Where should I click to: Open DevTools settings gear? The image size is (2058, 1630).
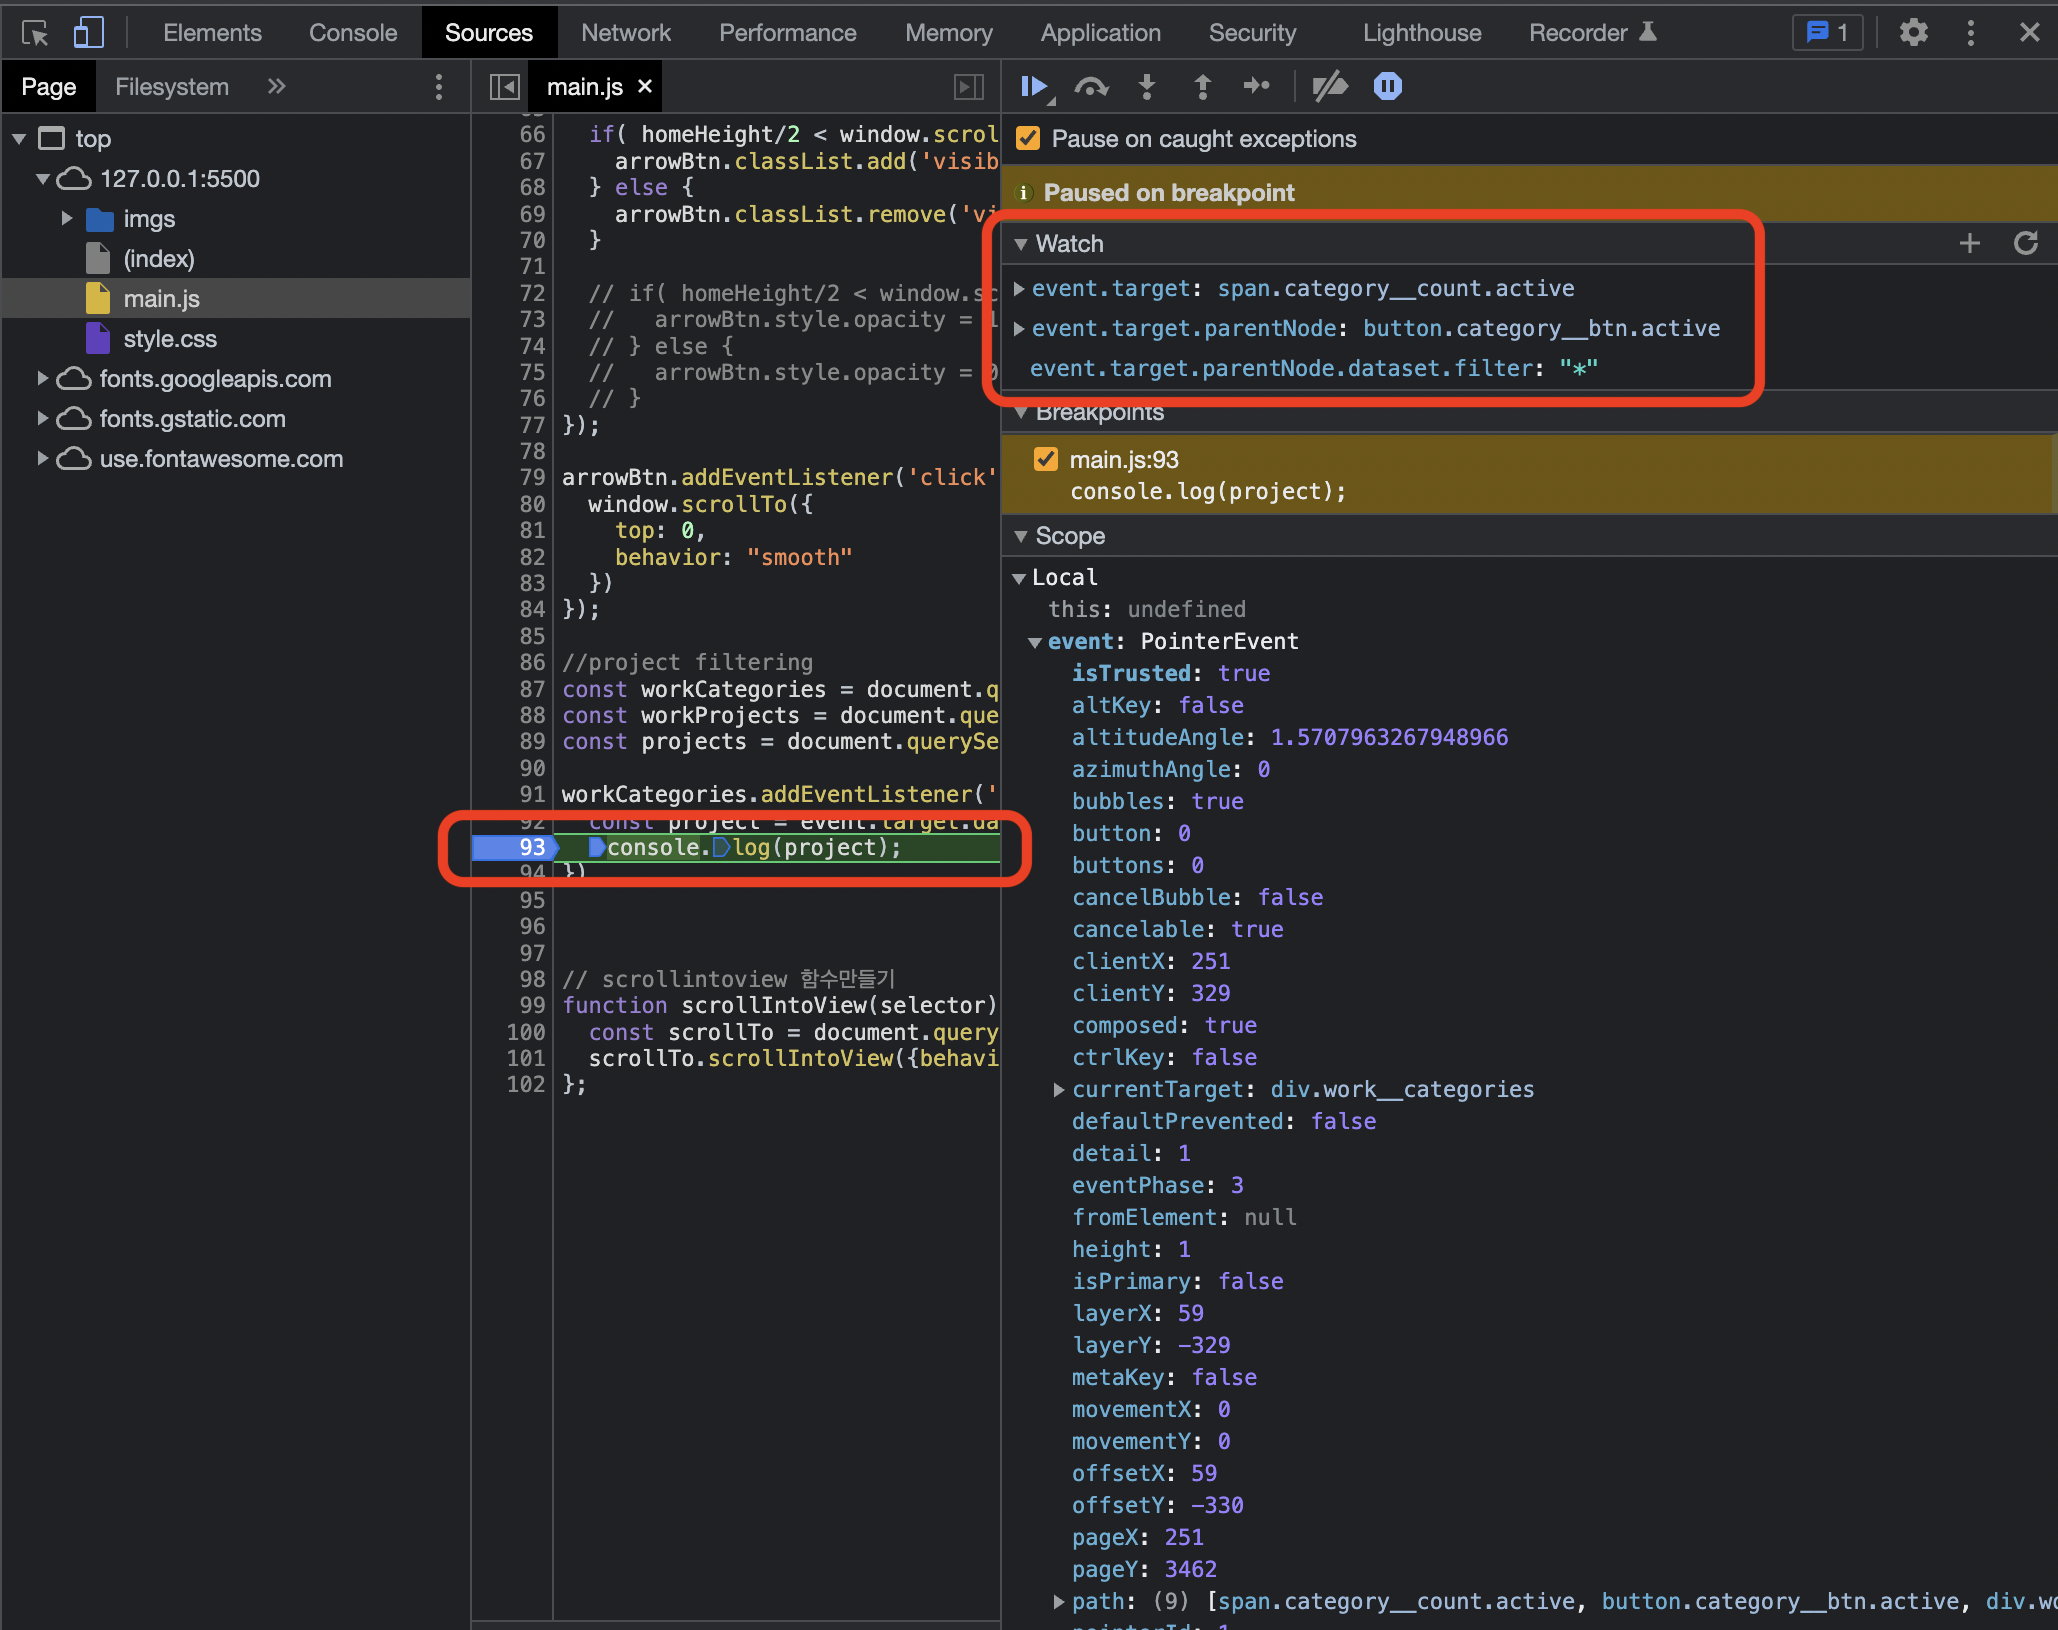[1913, 32]
